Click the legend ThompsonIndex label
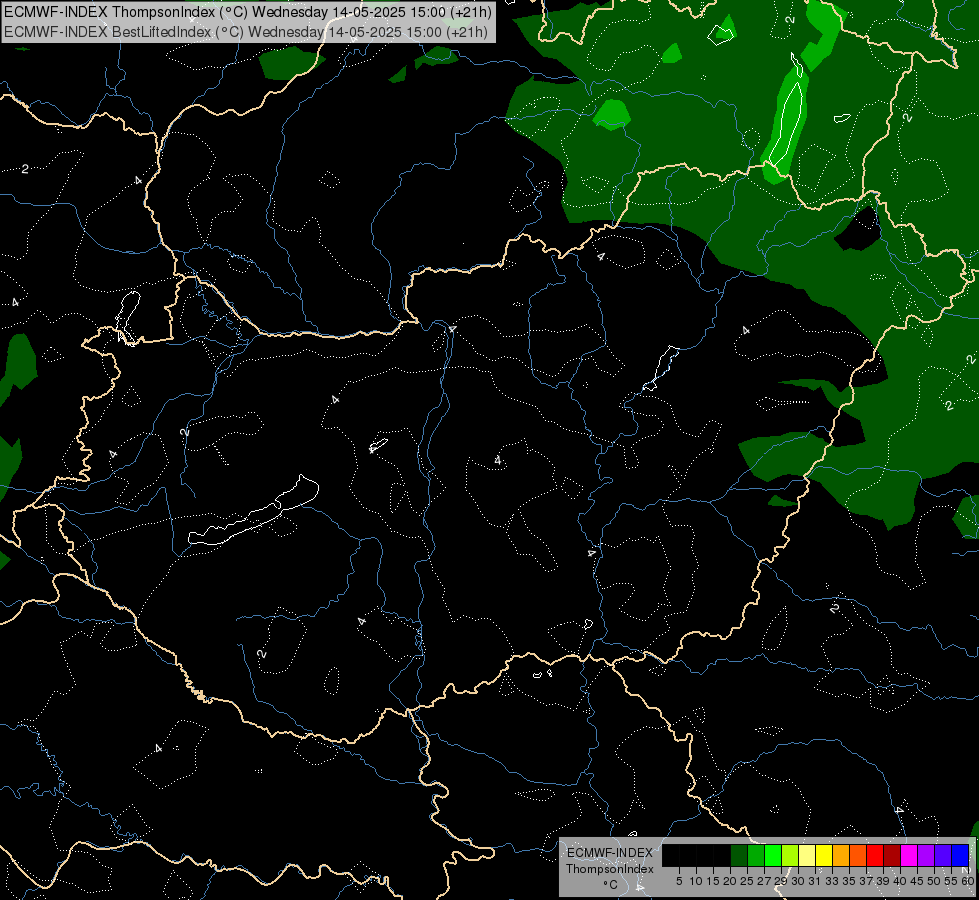The width and height of the screenshot is (979, 900). (609, 869)
